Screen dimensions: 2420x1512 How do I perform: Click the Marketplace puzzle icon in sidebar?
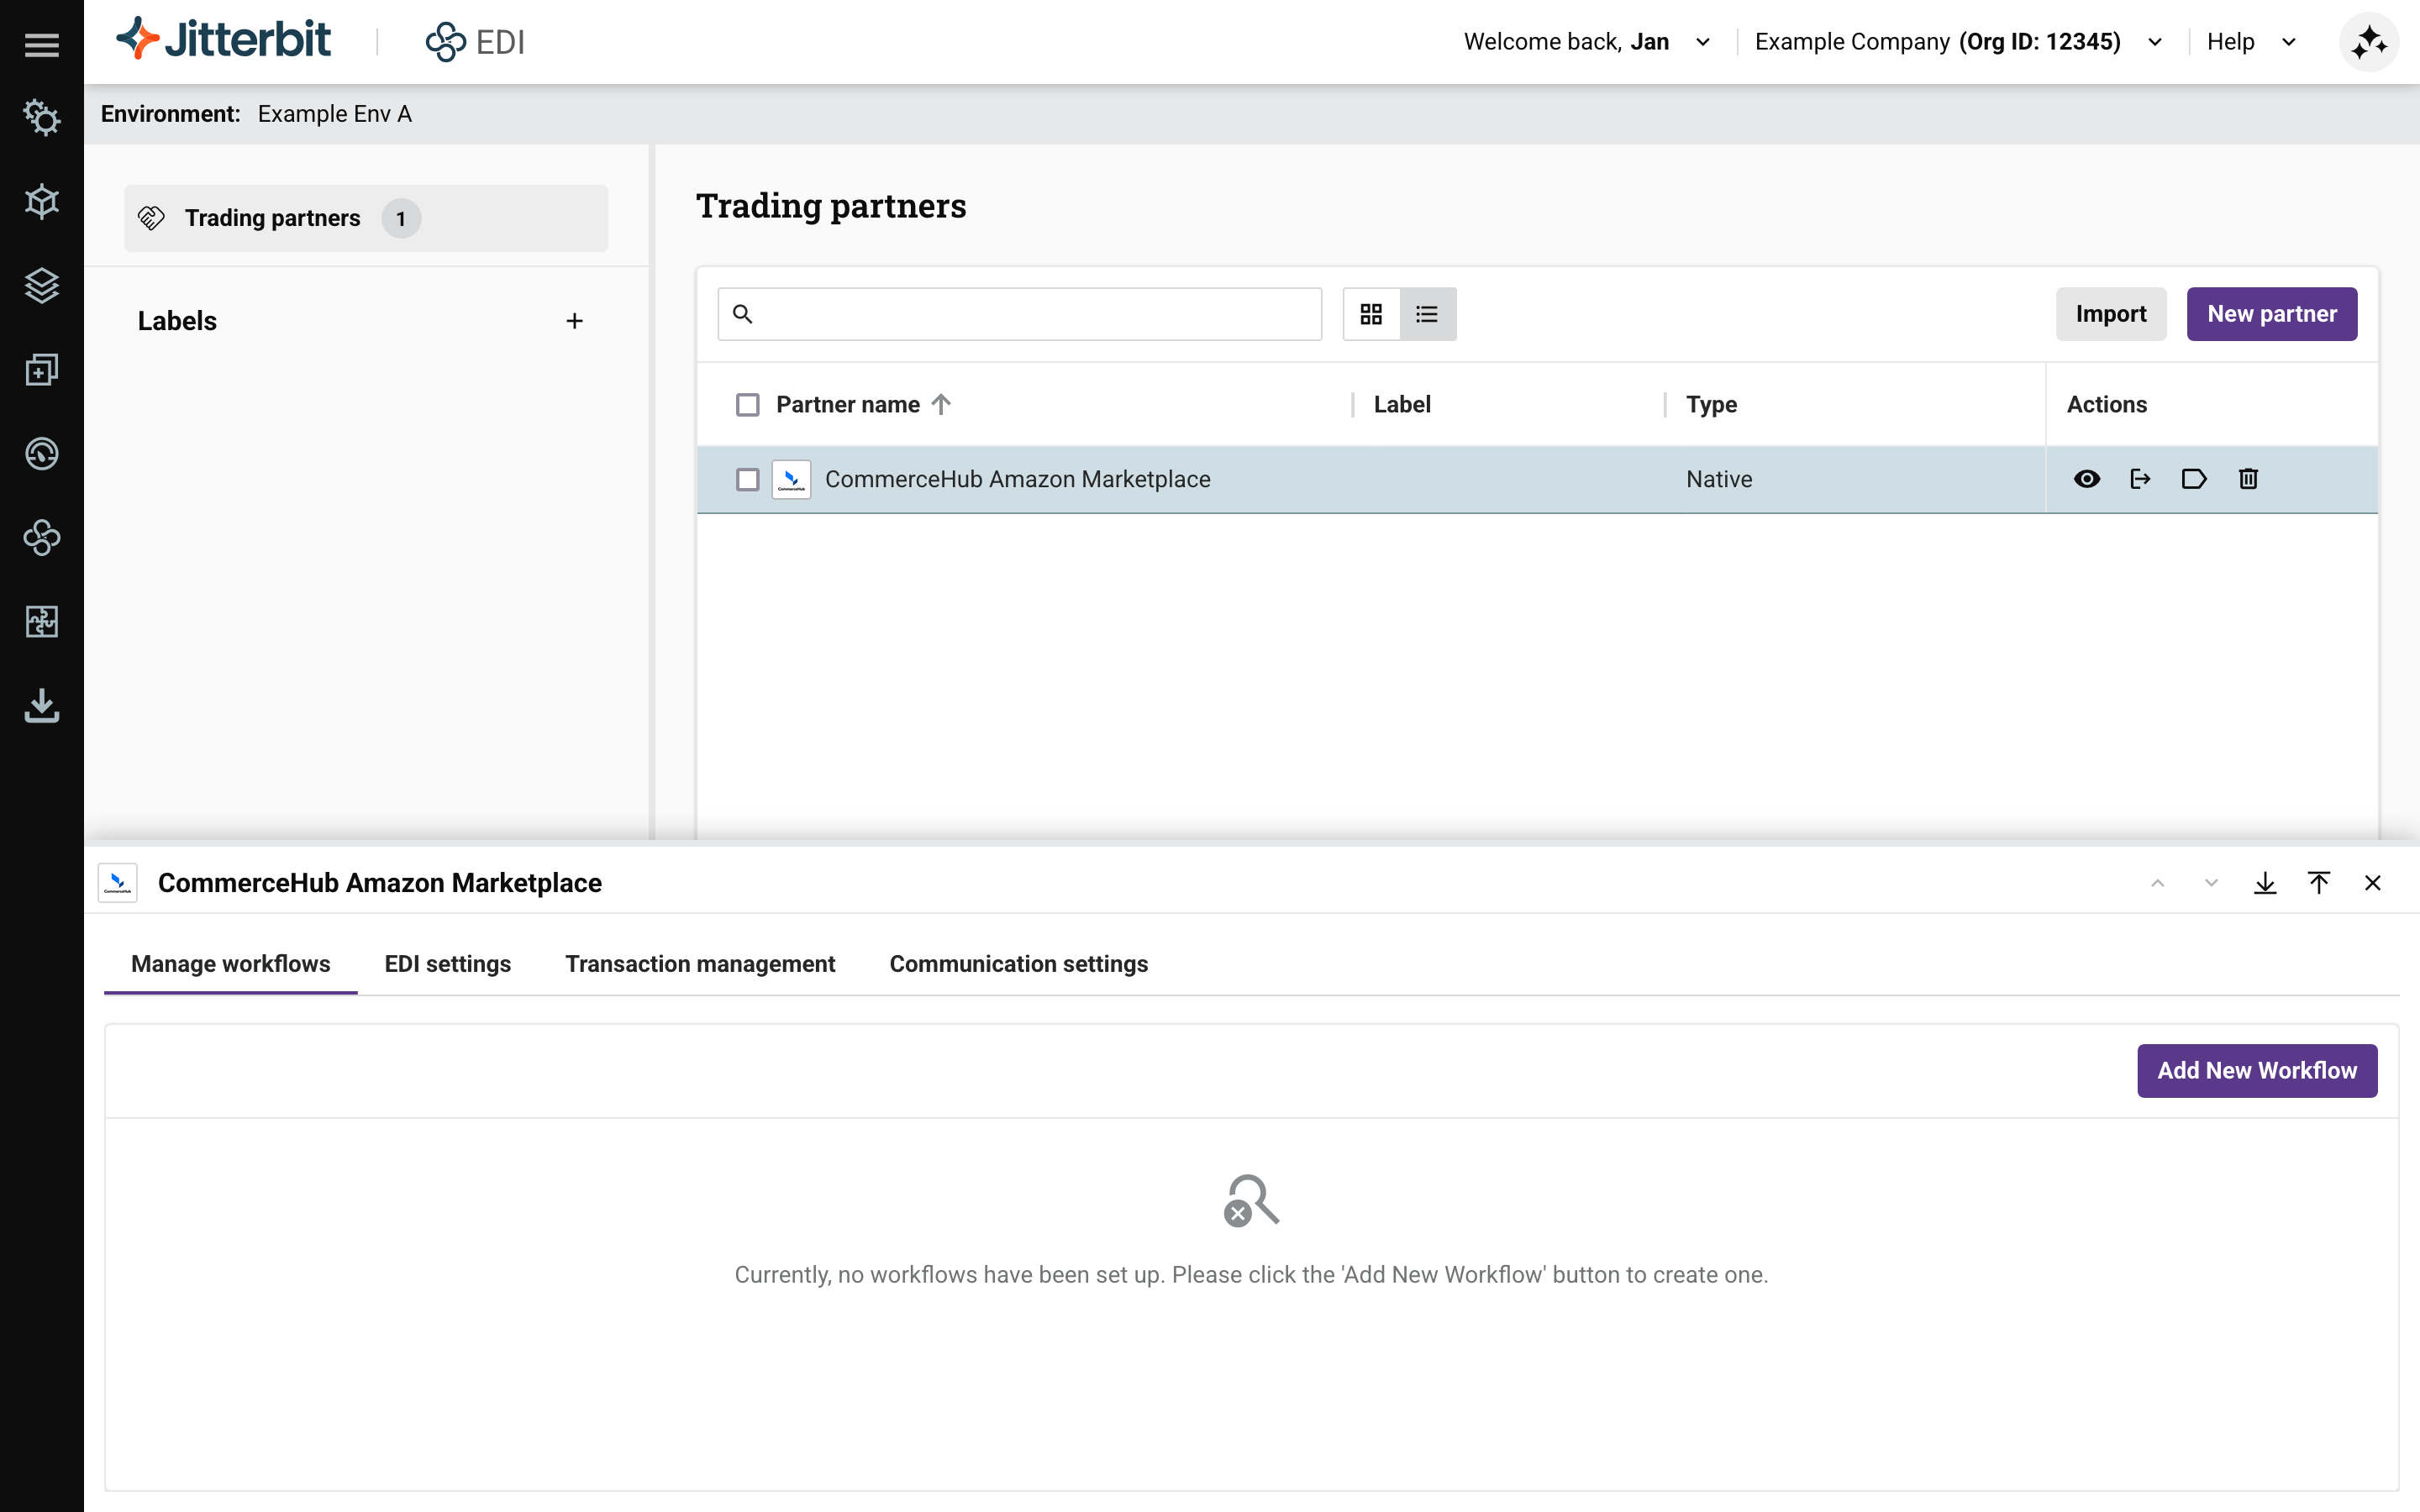(42, 621)
